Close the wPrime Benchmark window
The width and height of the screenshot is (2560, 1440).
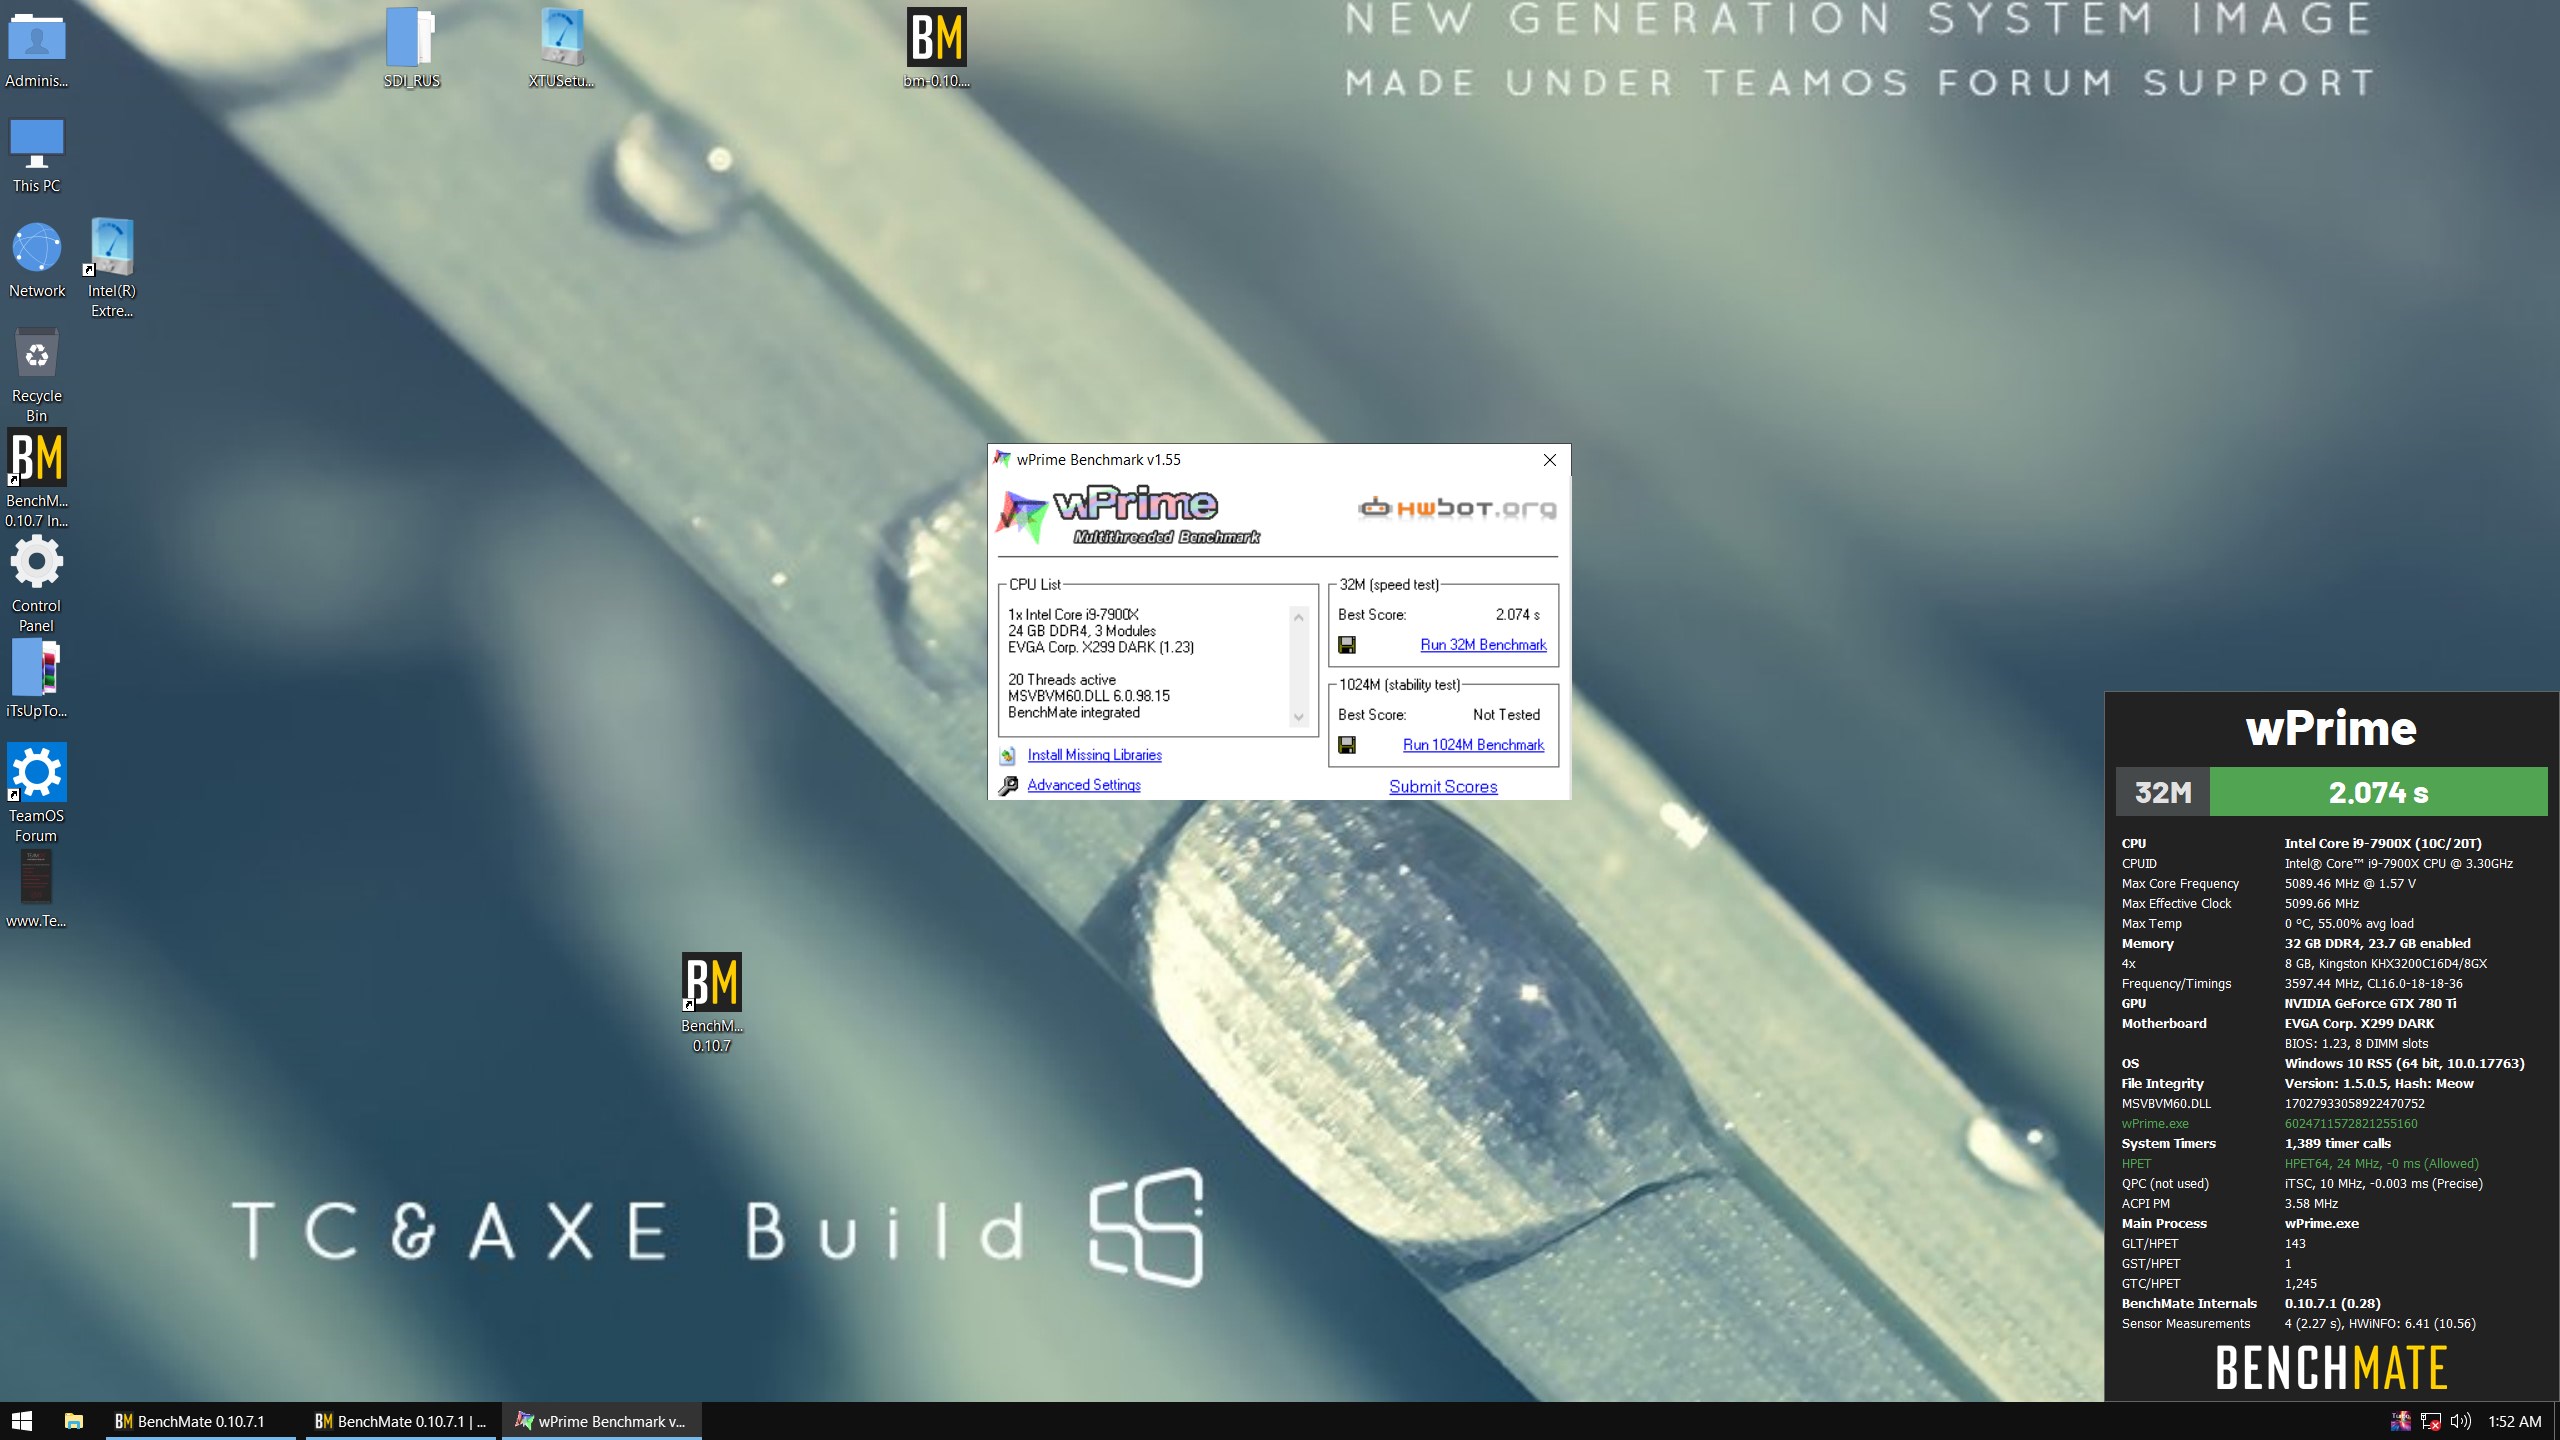point(1549,460)
